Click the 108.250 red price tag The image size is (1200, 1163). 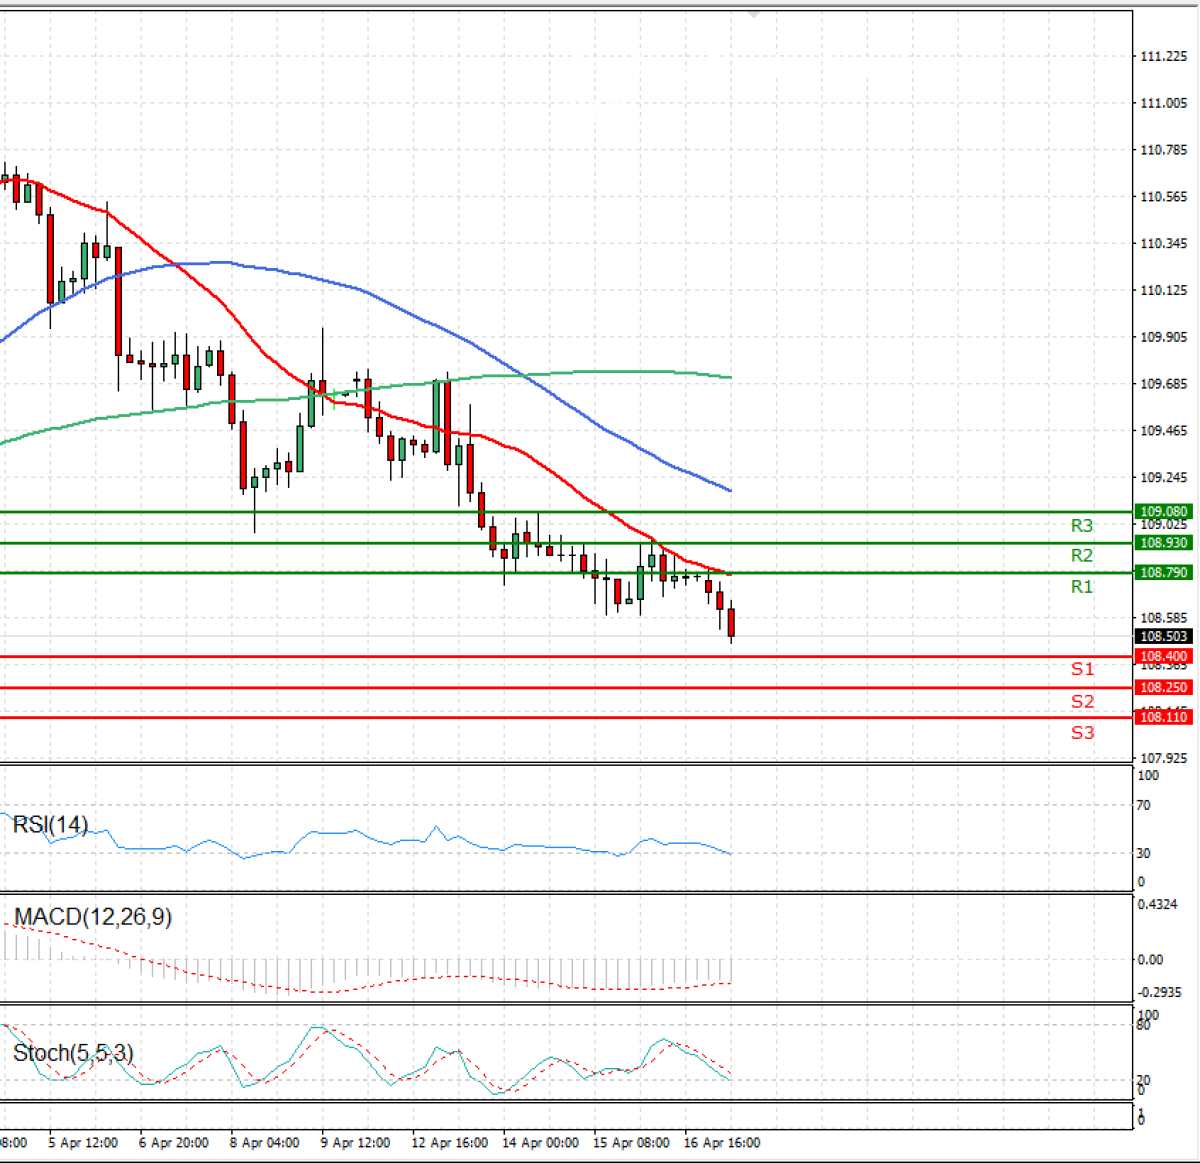click(x=1164, y=688)
